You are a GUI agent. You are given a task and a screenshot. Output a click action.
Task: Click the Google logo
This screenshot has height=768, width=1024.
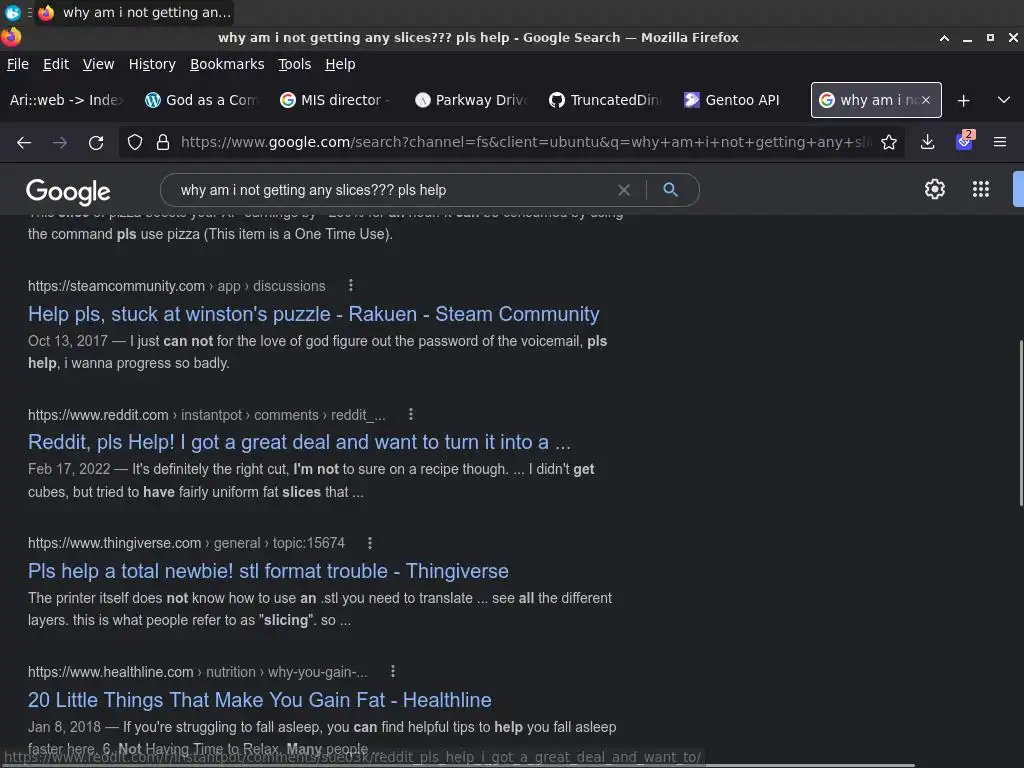click(68, 191)
